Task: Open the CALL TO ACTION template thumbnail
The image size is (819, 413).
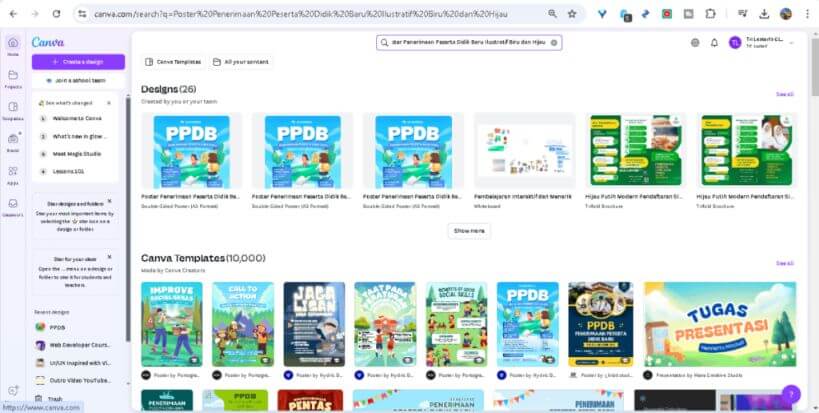Action: point(243,324)
